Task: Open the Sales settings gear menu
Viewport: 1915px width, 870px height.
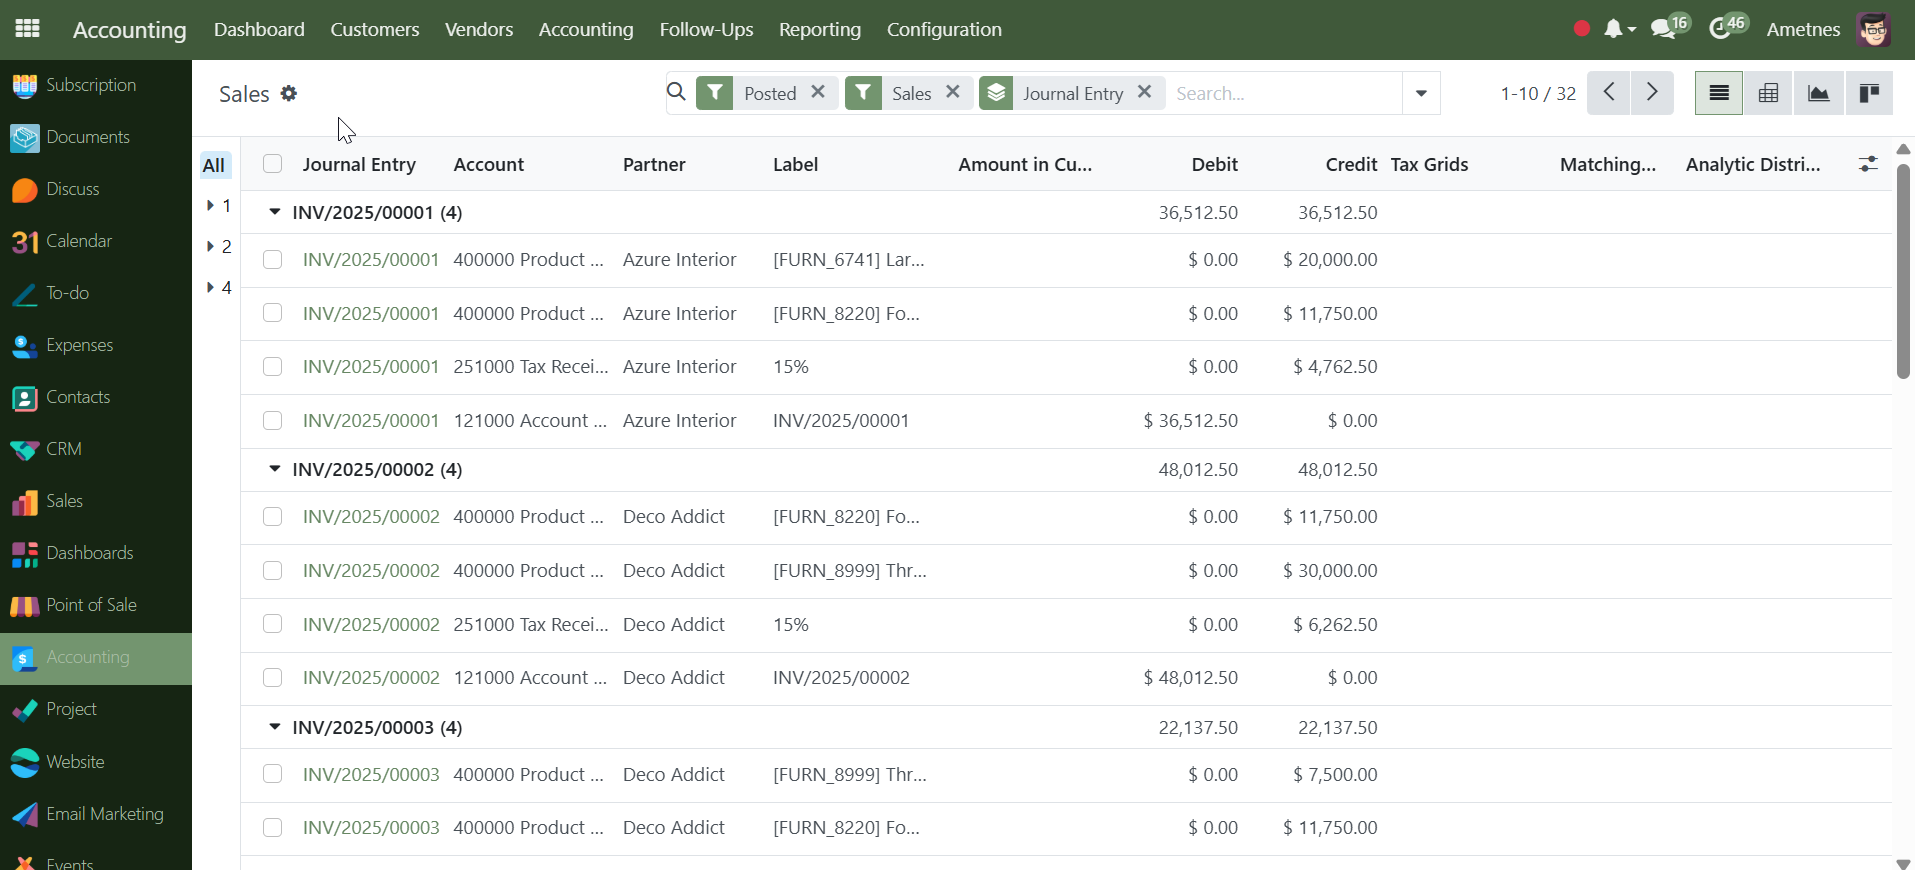Action: [289, 93]
